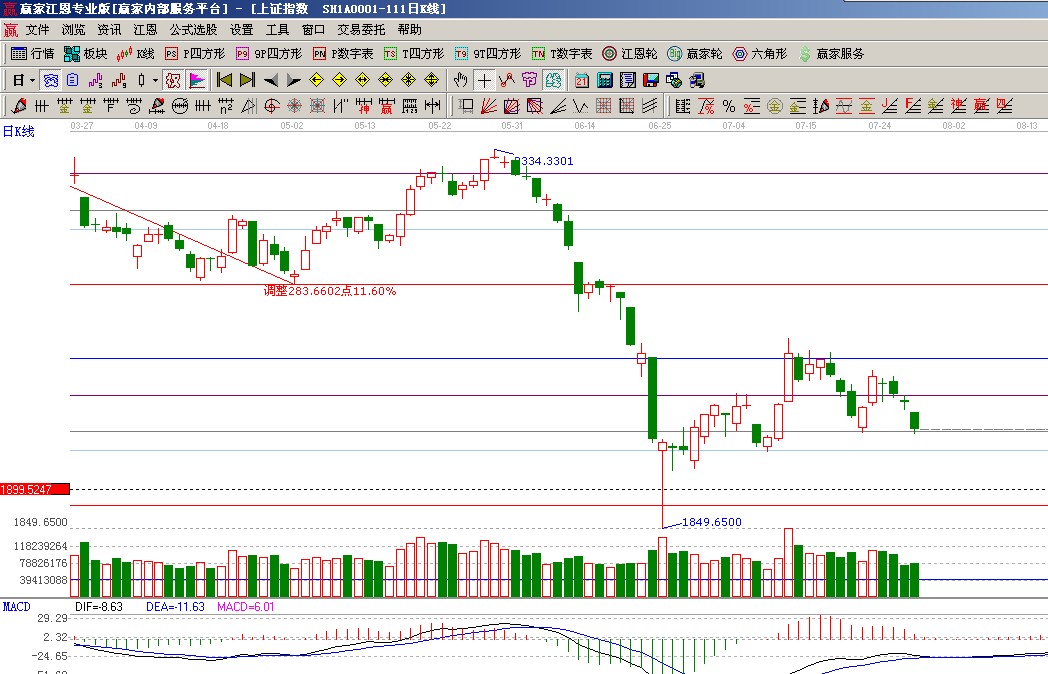Open the 公式选股 menu
Viewport: 1048px width, 674px height.
(x=193, y=30)
